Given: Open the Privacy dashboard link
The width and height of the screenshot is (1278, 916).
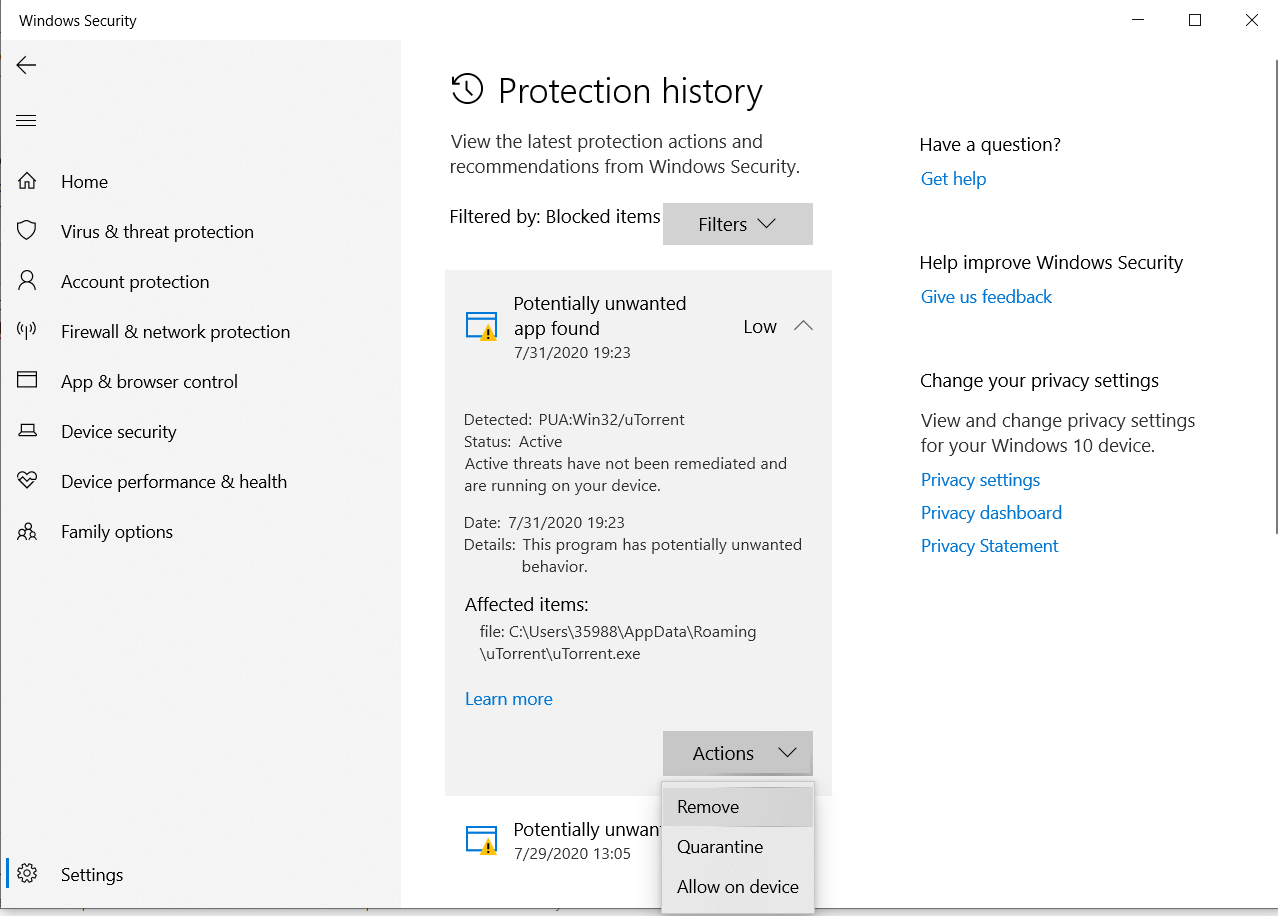Looking at the screenshot, I should [x=991, y=513].
